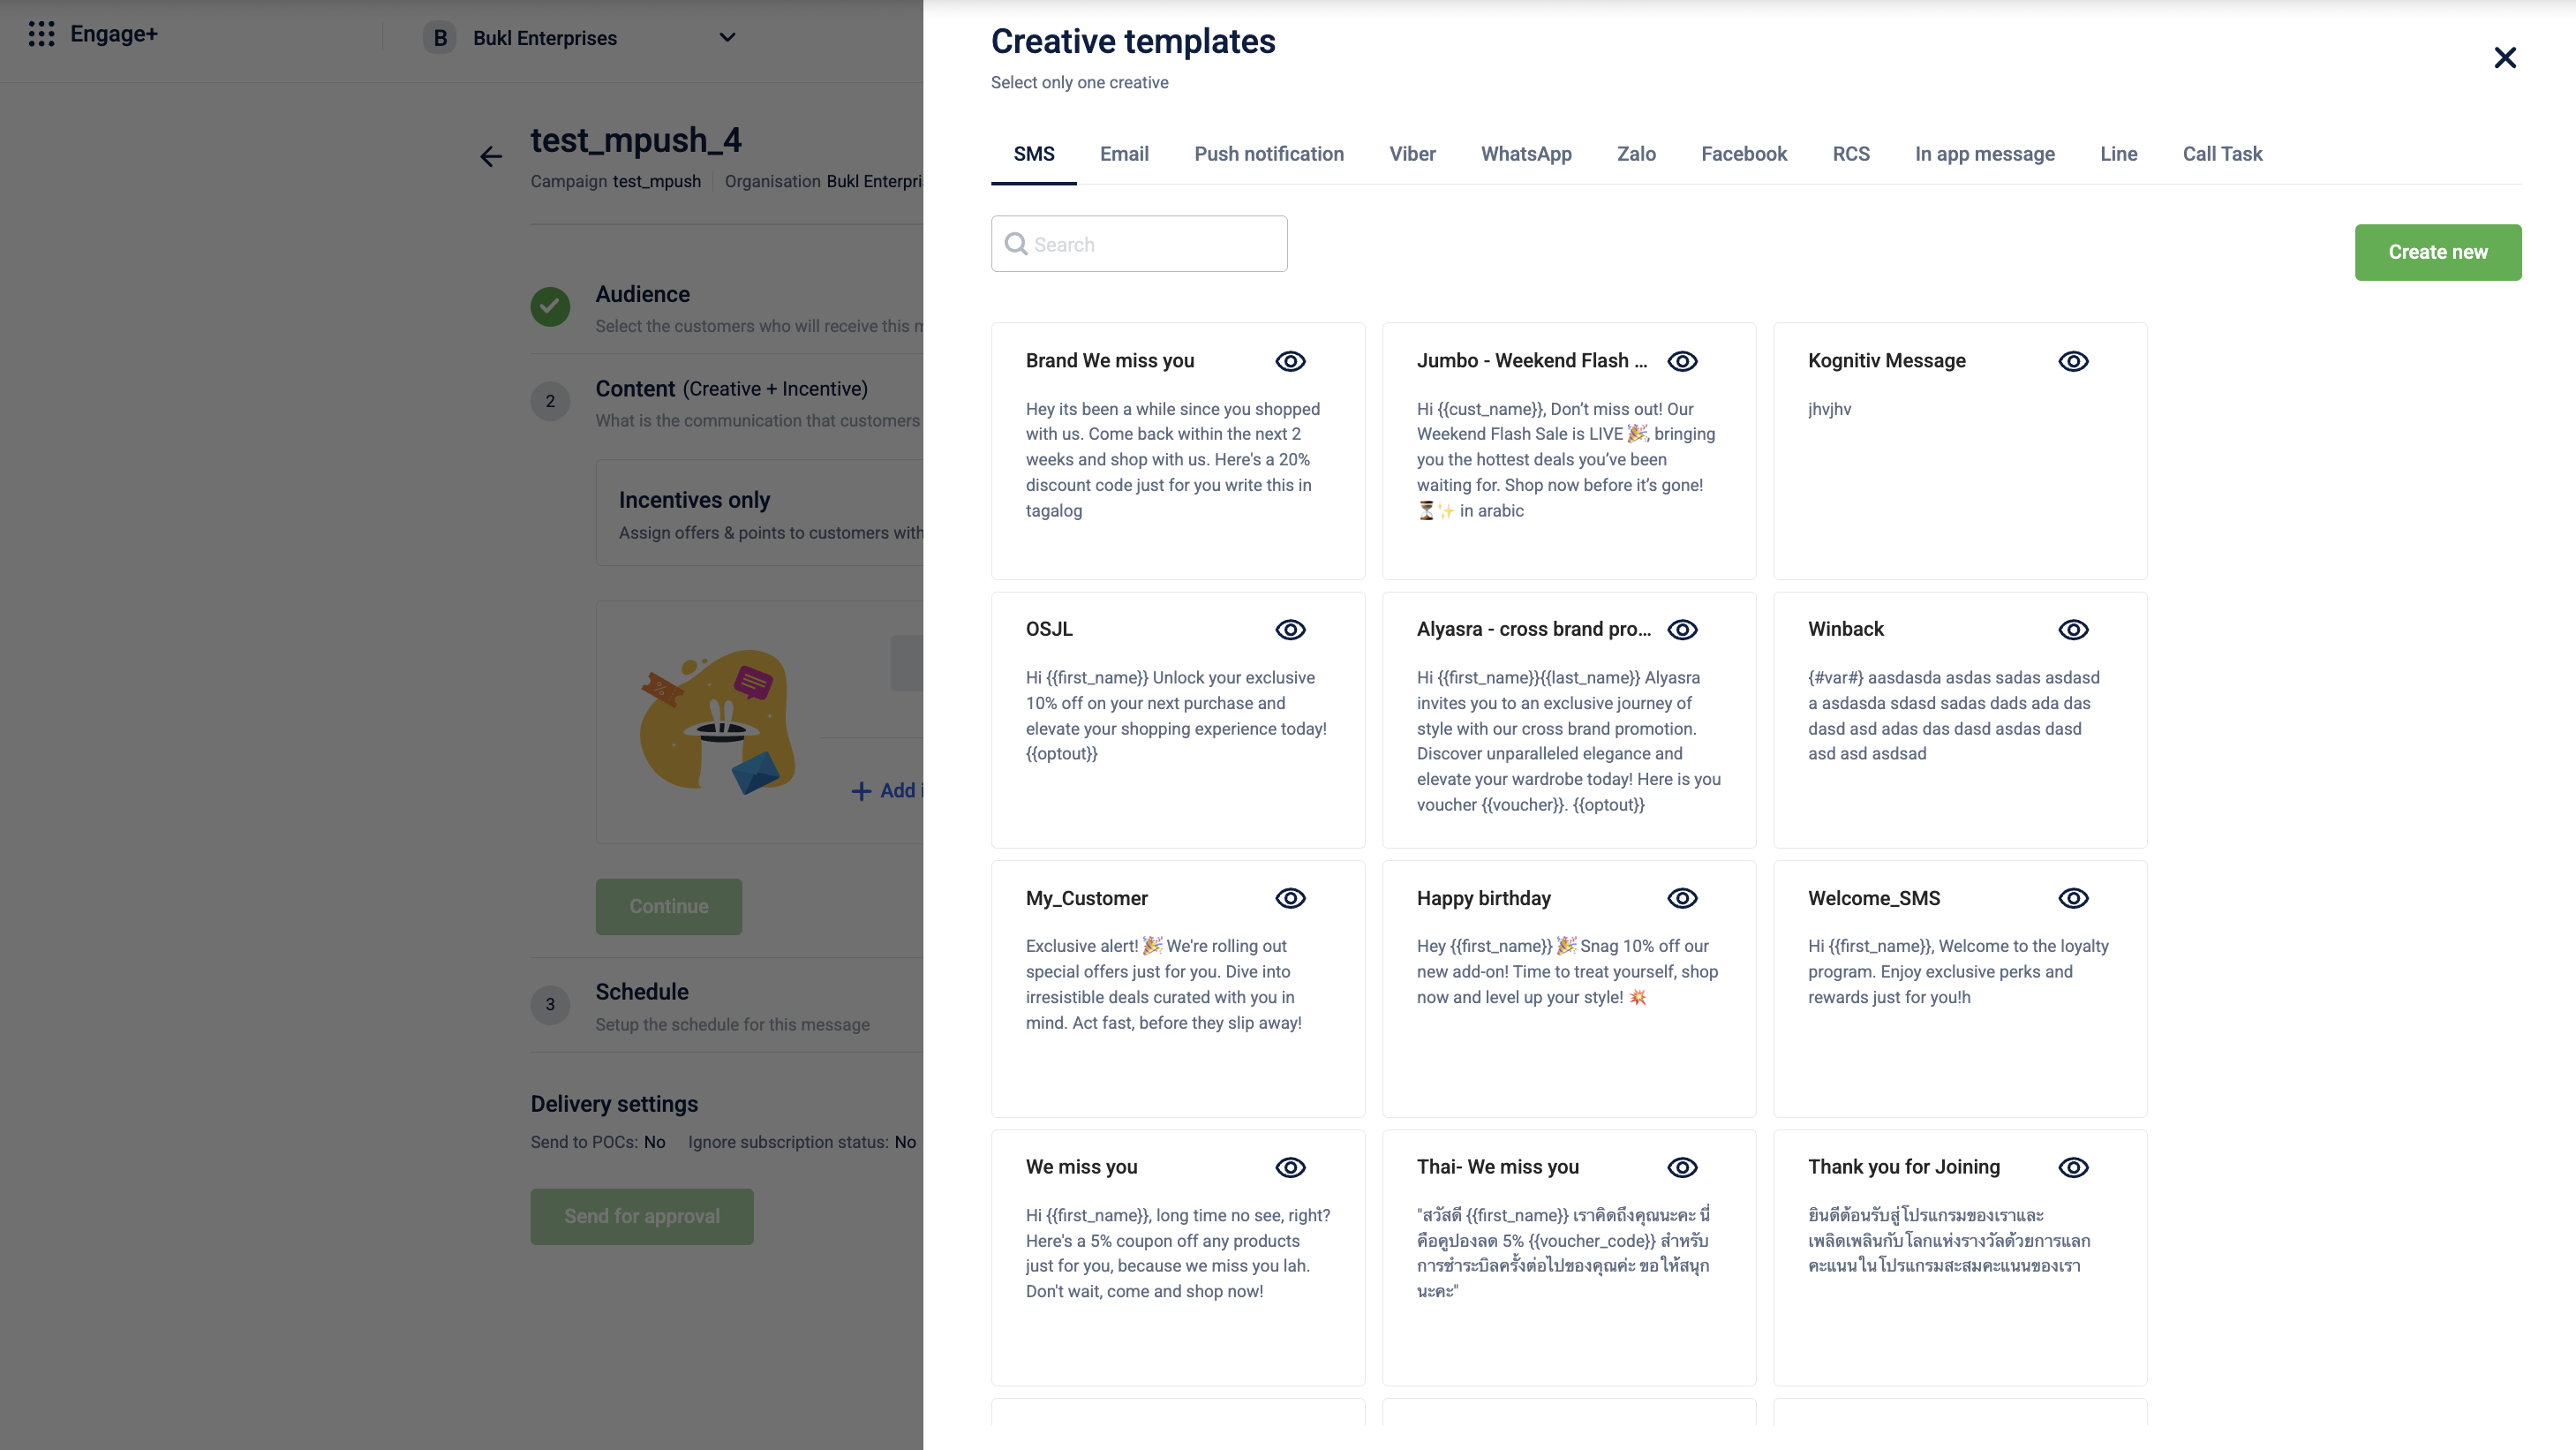This screenshot has height=1450, width=2576.
Task: Switch to the Email tab
Action: point(1124,154)
